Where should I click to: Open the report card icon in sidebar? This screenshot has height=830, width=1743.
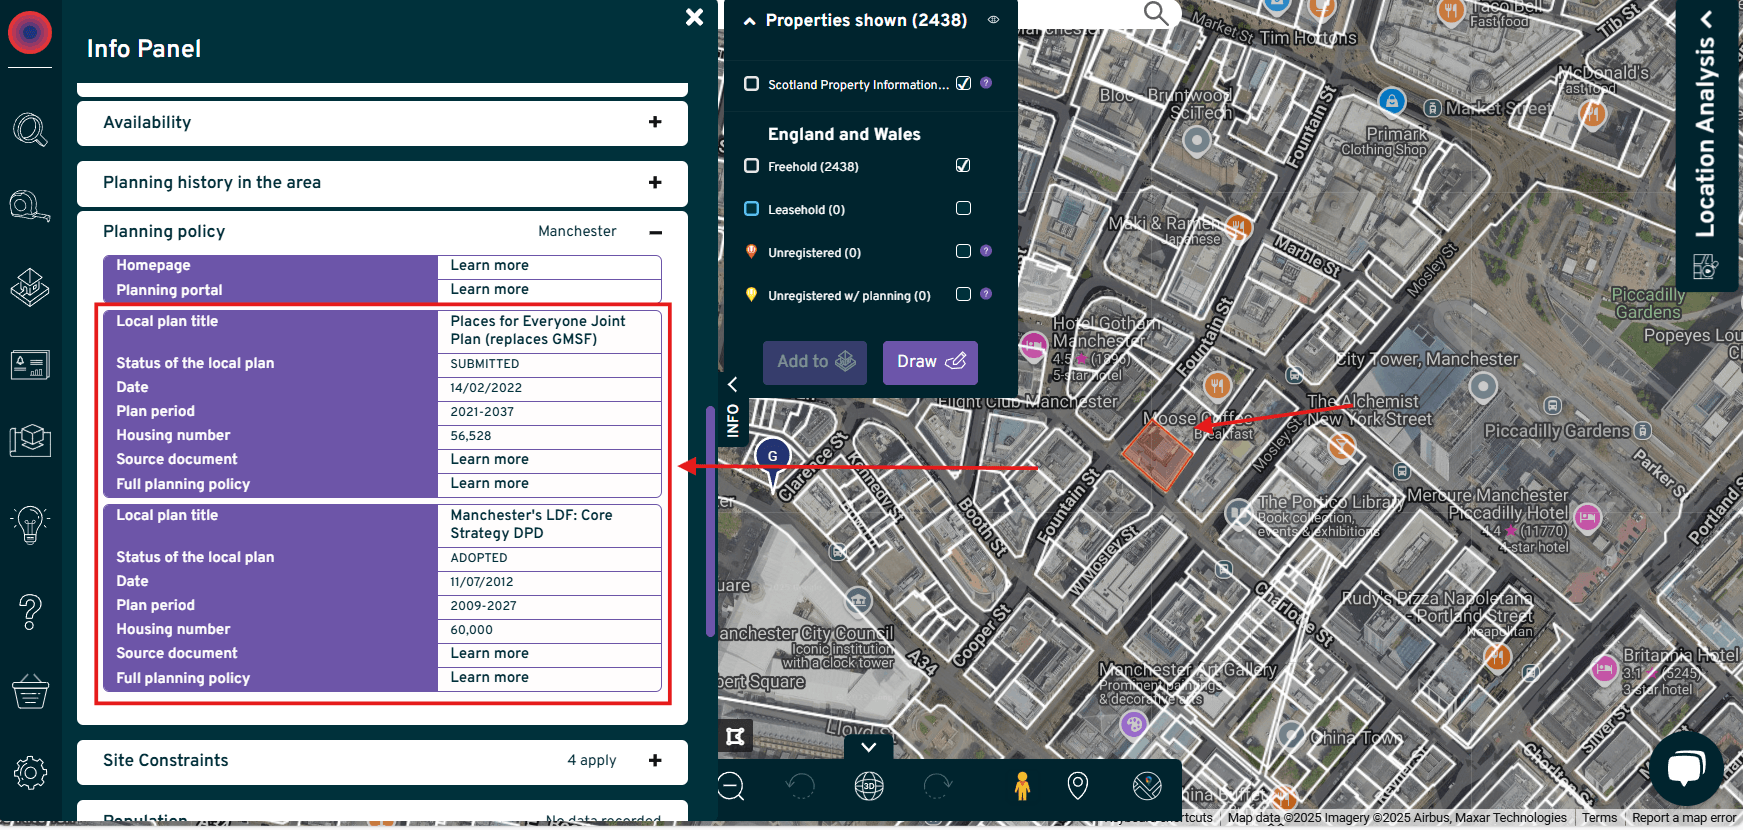pos(30,365)
